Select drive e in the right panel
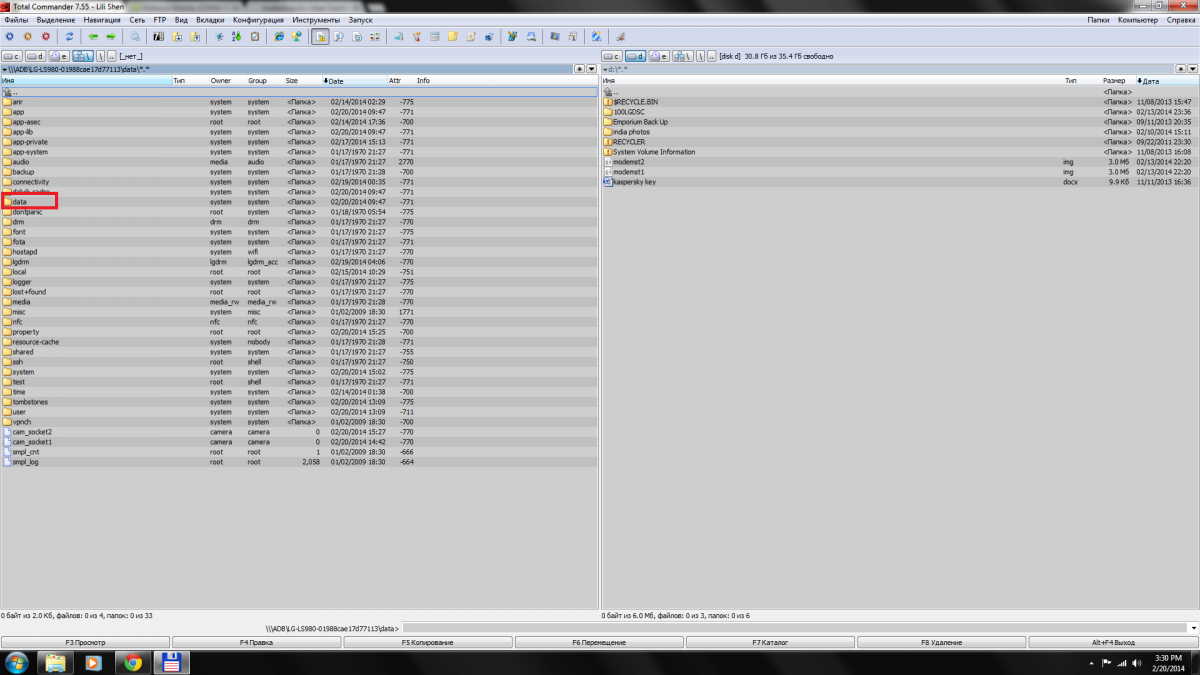The image size is (1200, 675). tap(660, 56)
